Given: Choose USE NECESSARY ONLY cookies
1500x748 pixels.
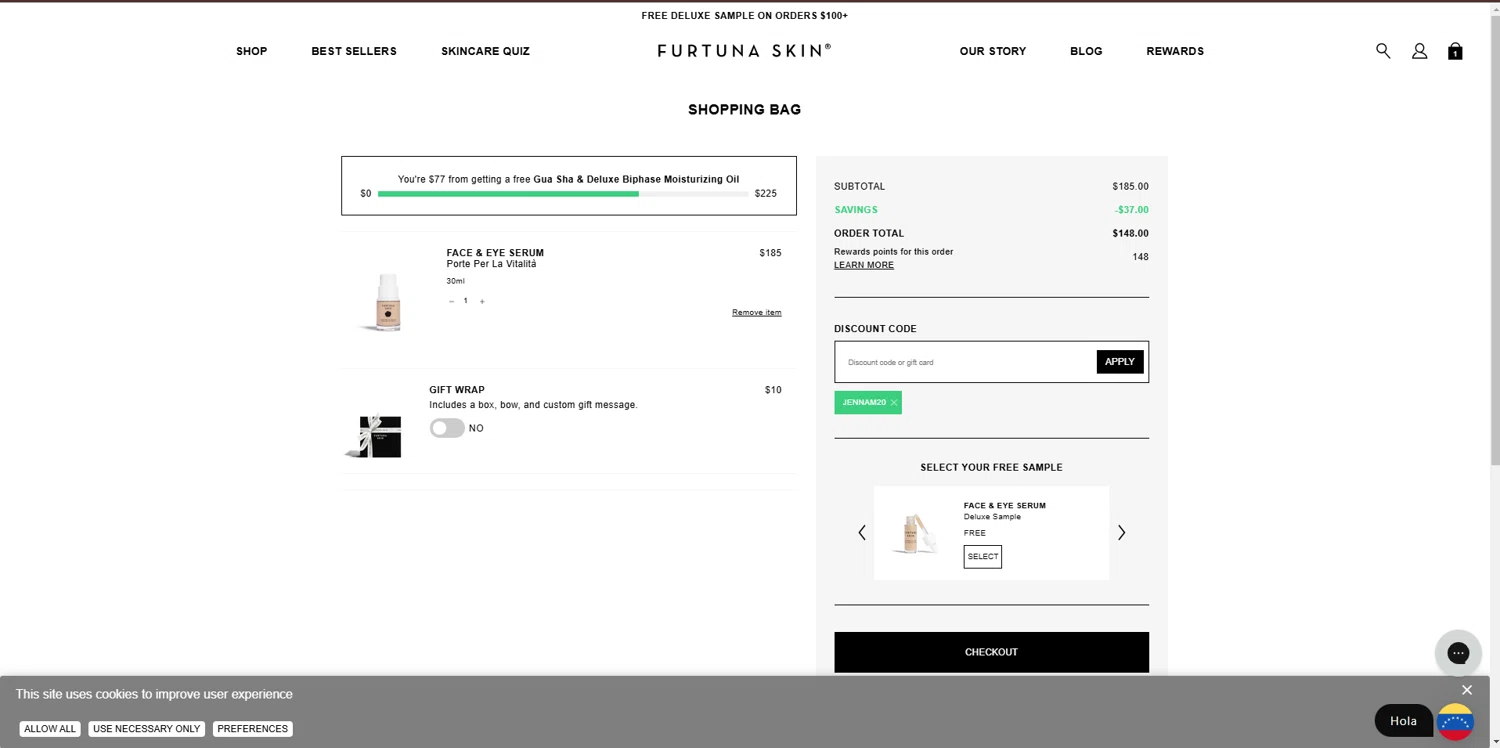Looking at the screenshot, I should pyautogui.click(x=147, y=729).
